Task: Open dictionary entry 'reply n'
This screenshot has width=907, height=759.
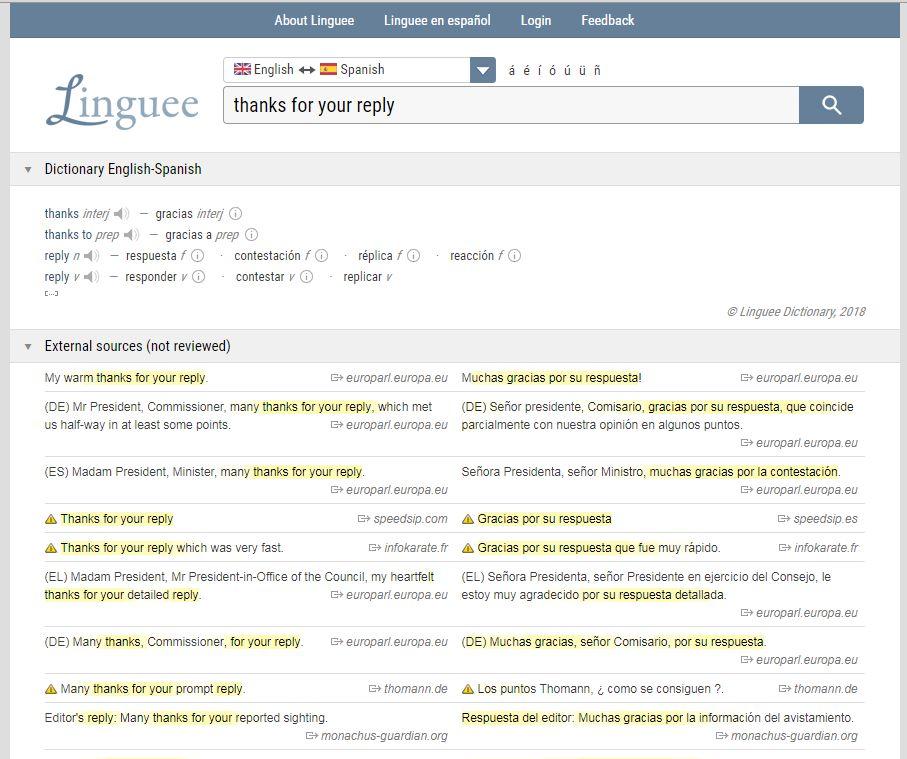Action: point(57,256)
